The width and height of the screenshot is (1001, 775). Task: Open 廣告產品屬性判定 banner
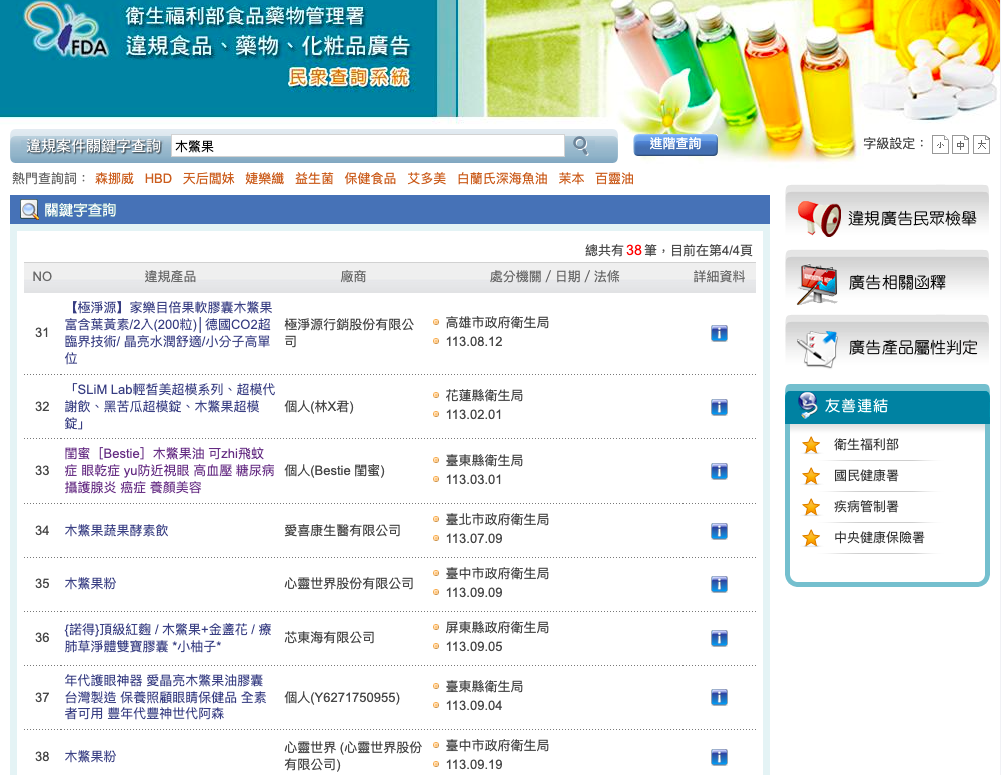click(887, 347)
